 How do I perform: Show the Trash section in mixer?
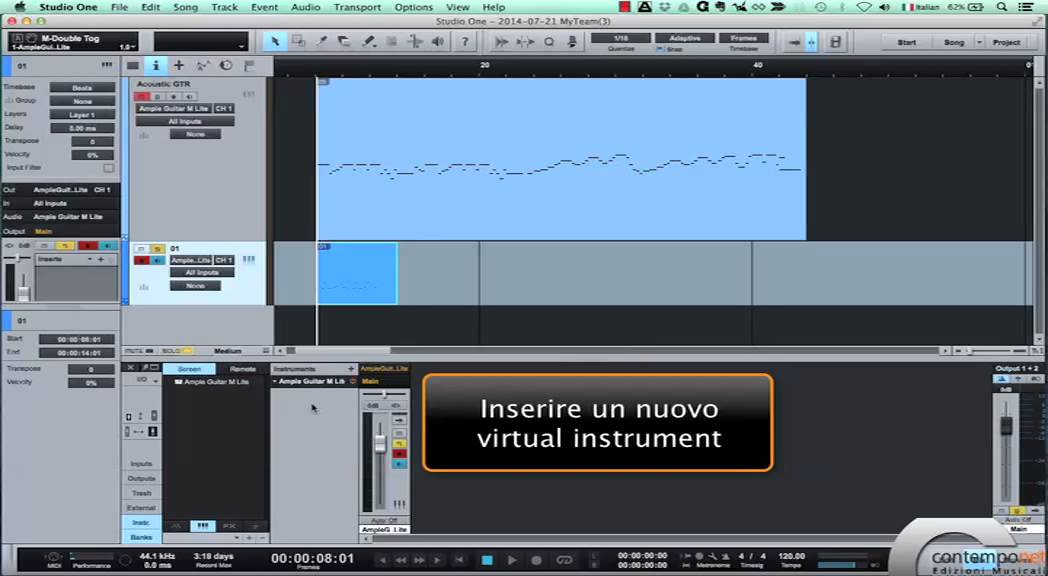141,493
